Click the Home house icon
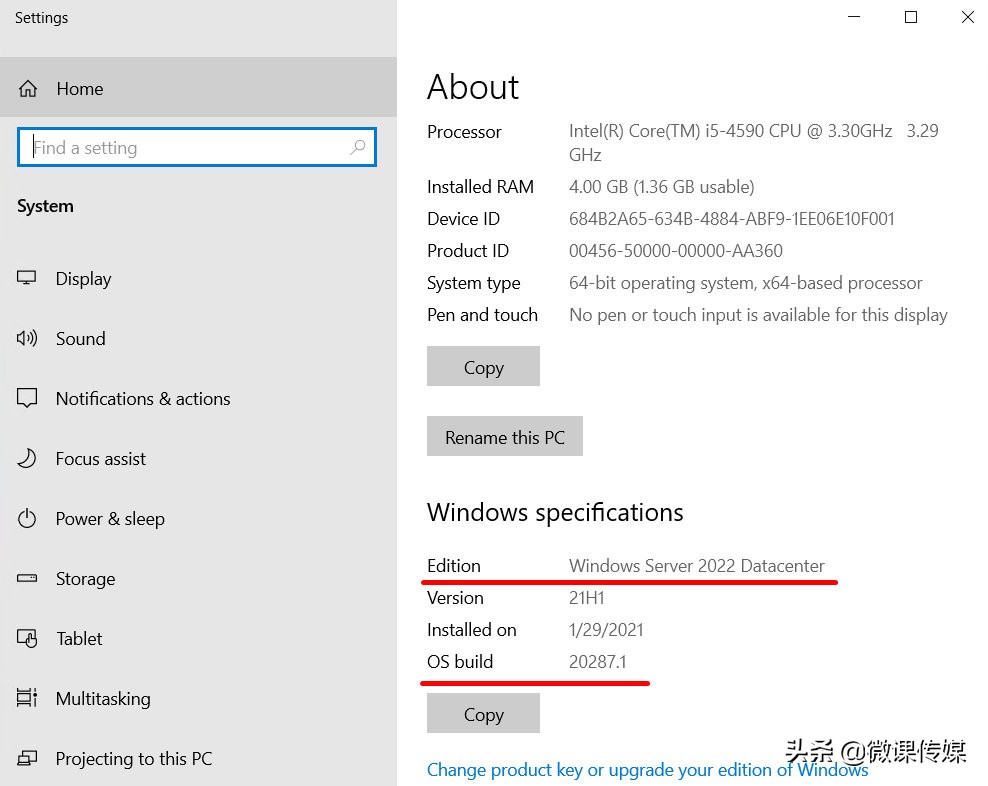 click(x=28, y=89)
